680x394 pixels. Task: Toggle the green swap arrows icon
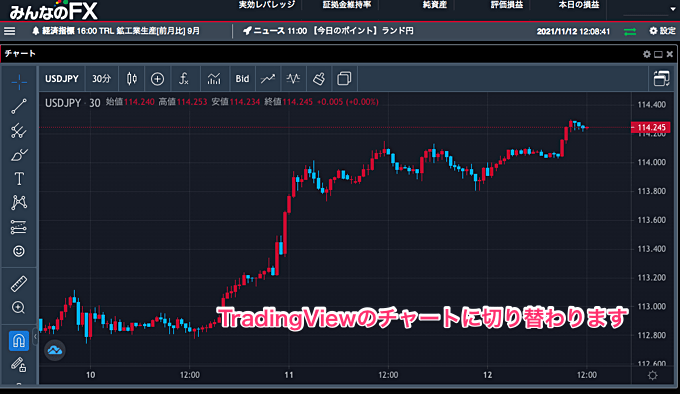tap(630, 31)
